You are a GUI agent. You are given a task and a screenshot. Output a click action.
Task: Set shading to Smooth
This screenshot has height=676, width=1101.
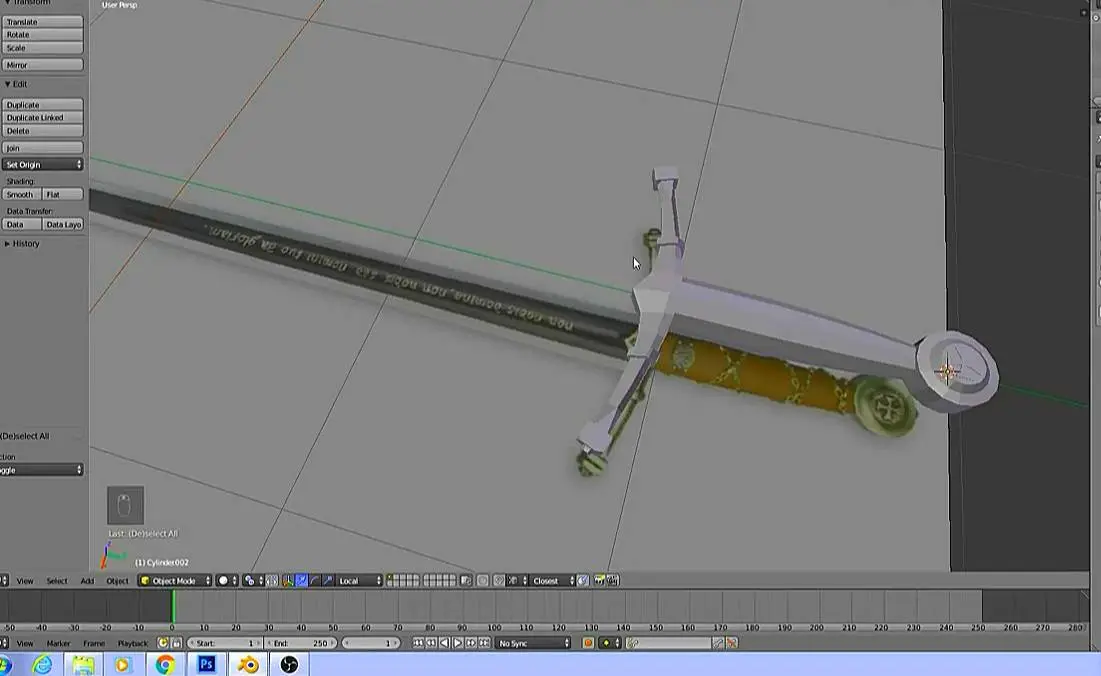[x=22, y=195]
